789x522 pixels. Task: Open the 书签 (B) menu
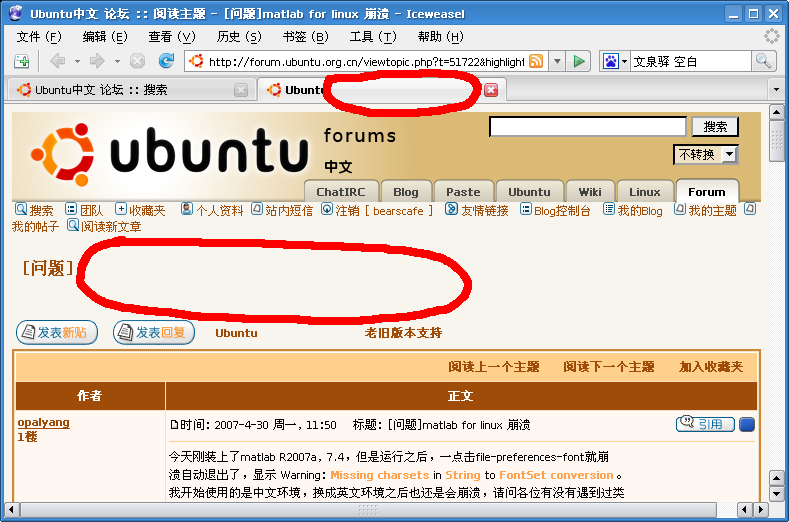click(x=305, y=37)
